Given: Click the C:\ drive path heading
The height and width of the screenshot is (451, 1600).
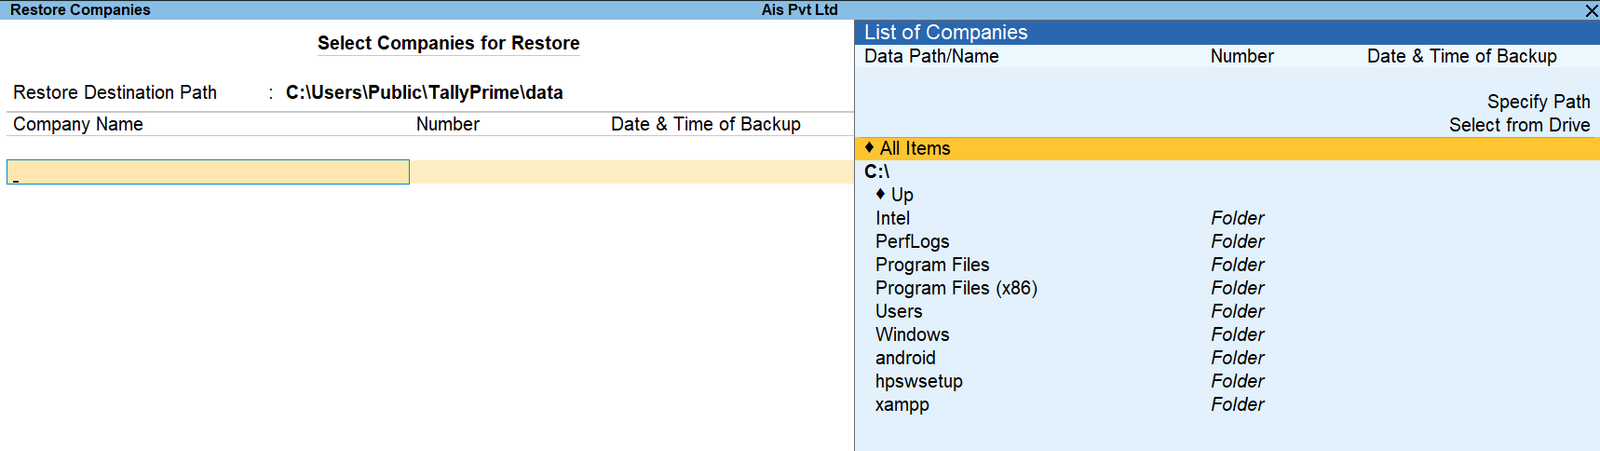Looking at the screenshot, I should click(x=877, y=172).
